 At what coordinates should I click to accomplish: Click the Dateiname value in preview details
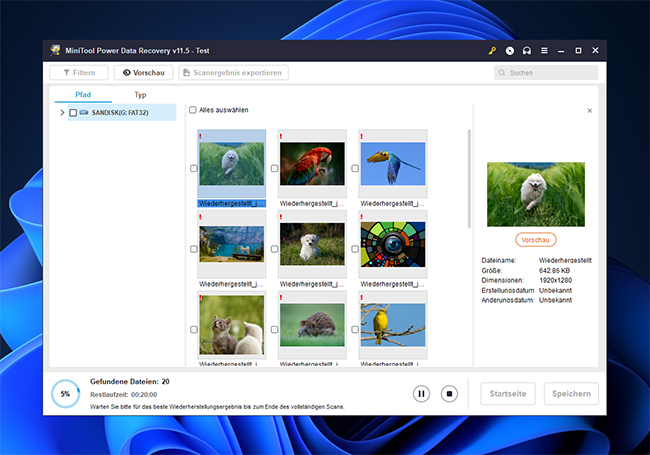coord(565,261)
